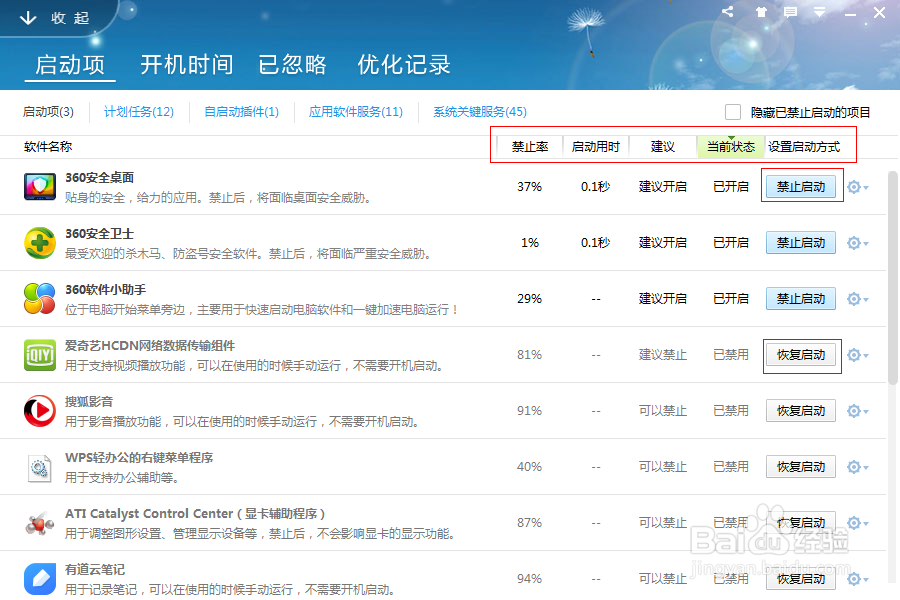The image size is (900, 600).
Task: Open the 自启动插件(1) link
Action: click(242, 111)
